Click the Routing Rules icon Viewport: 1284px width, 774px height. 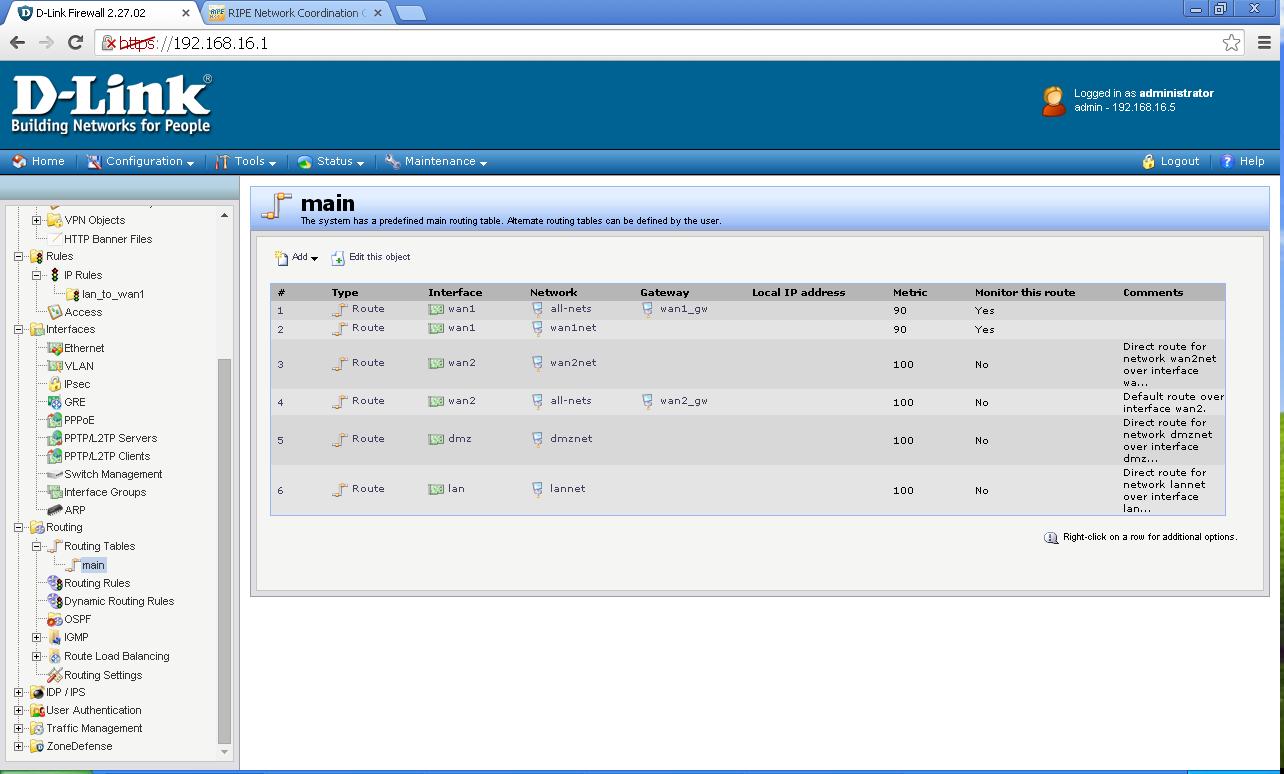tap(55, 583)
